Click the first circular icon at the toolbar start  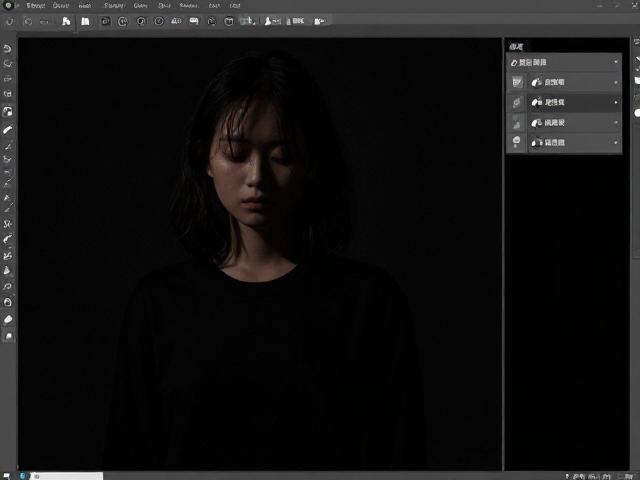(9, 21)
